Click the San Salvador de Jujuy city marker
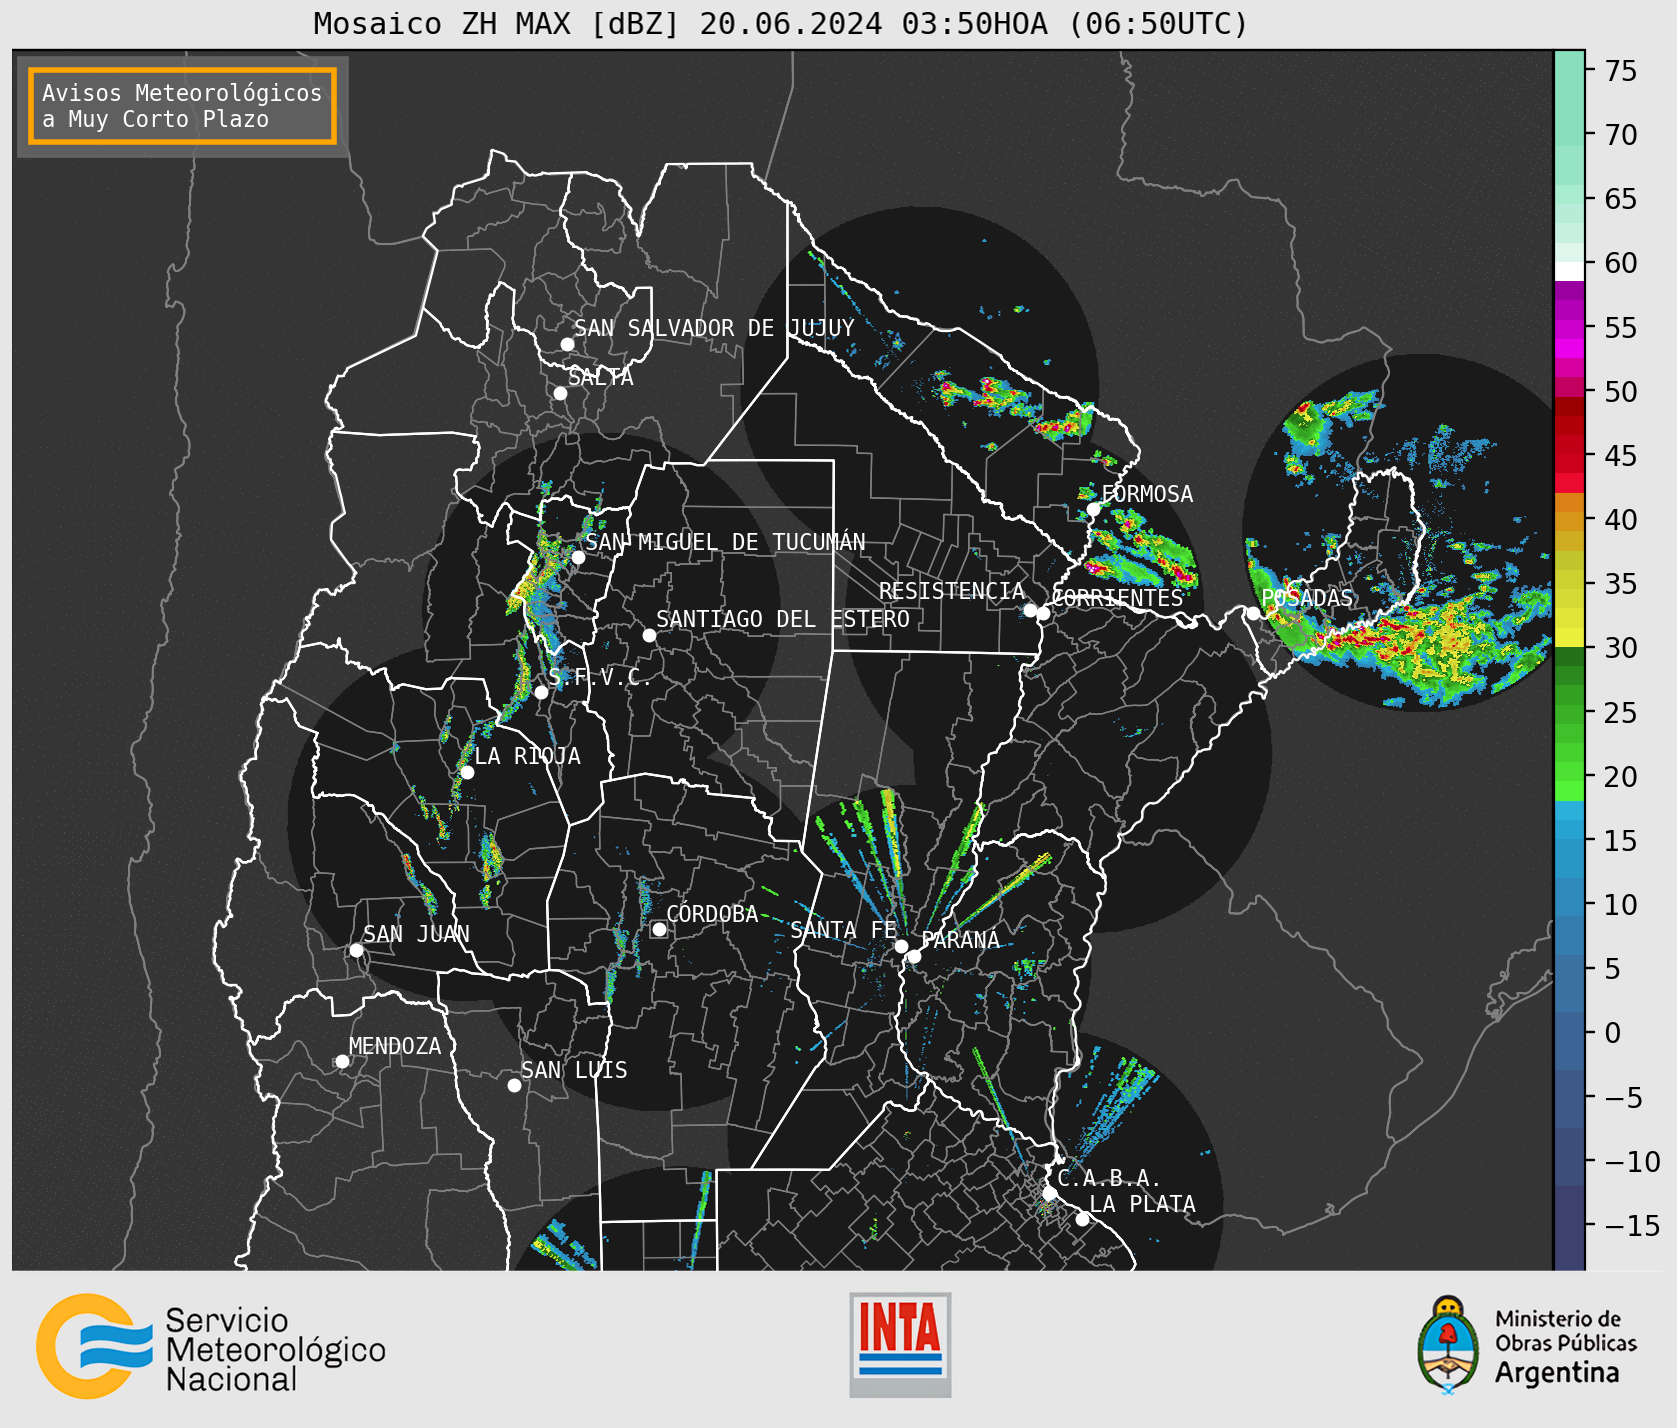The width and height of the screenshot is (1677, 1428). pyautogui.click(x=567, y=344)
